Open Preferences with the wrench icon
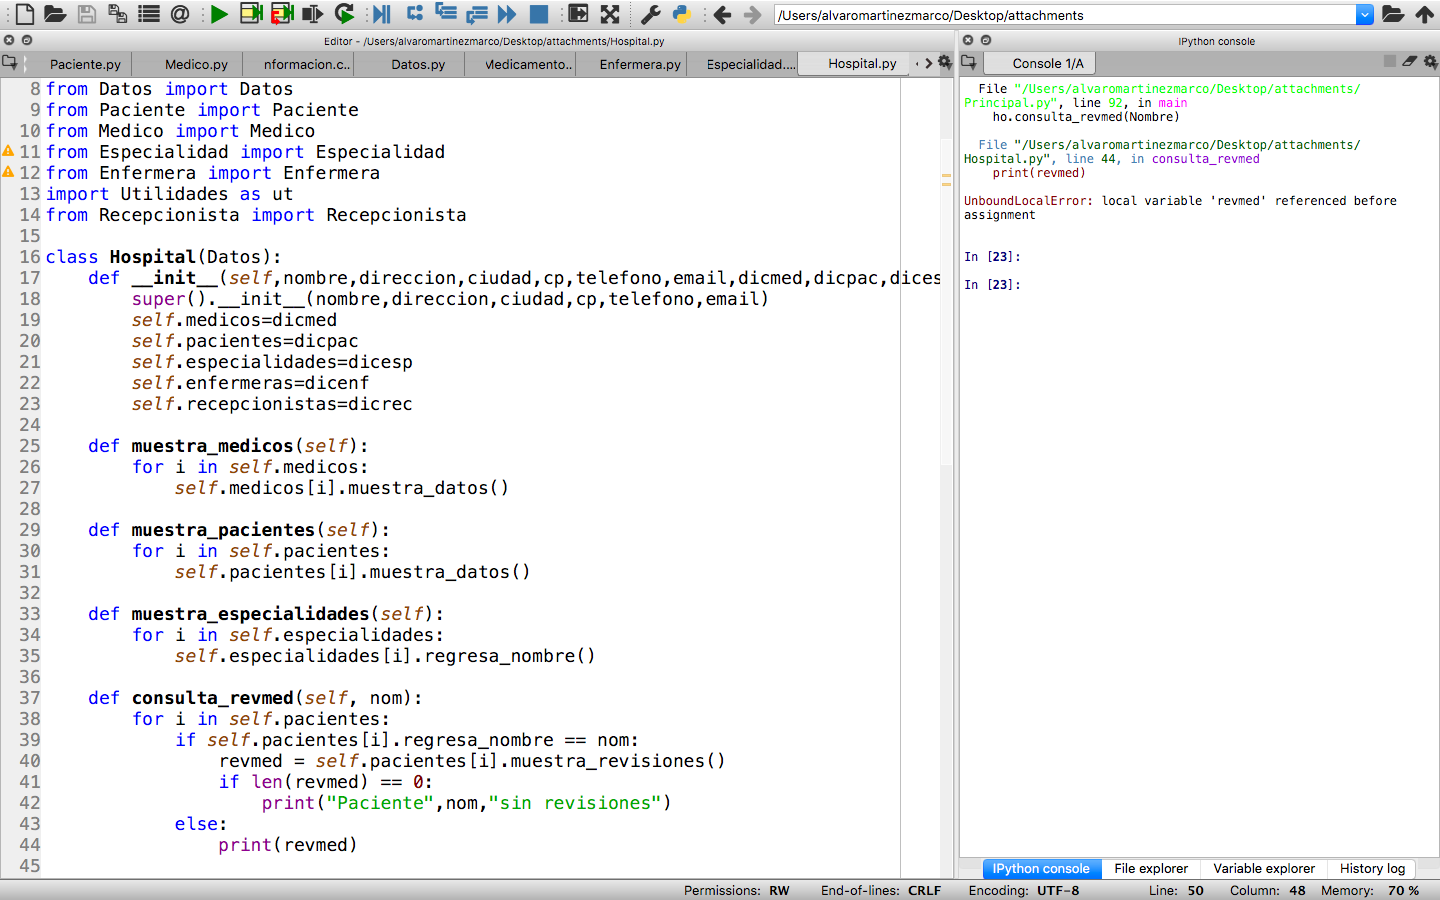This screenshot has width=1440, height=900. 650,14
